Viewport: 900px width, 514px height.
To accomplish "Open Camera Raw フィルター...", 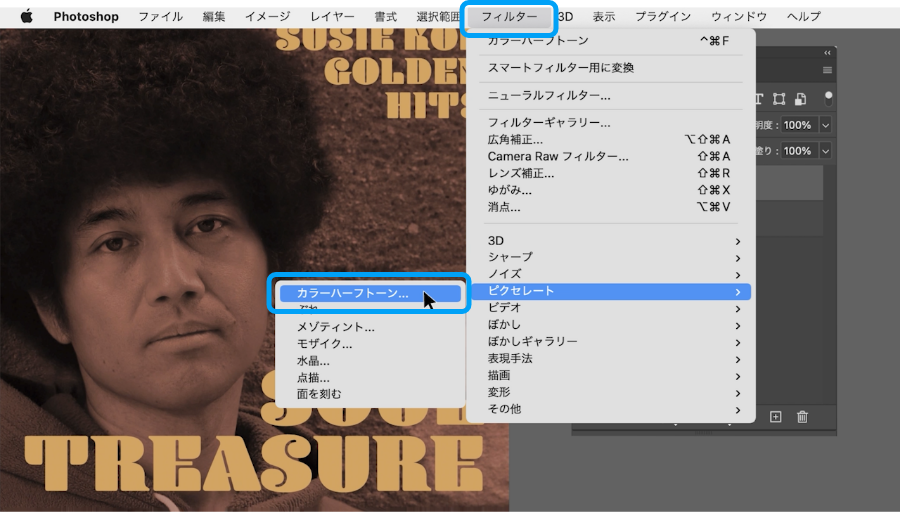I will pos(611,156).
